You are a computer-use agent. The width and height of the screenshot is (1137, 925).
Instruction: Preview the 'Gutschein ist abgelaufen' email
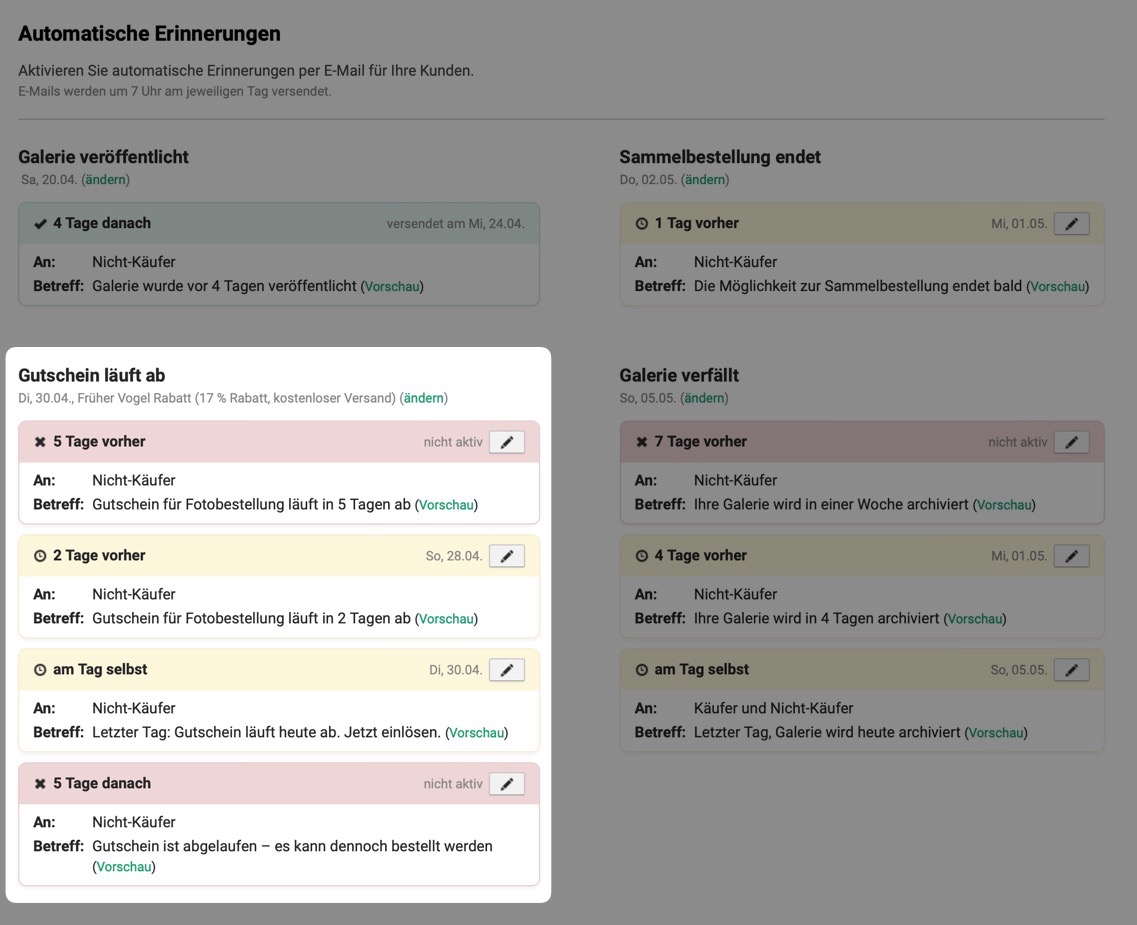(x=124, y=867)
